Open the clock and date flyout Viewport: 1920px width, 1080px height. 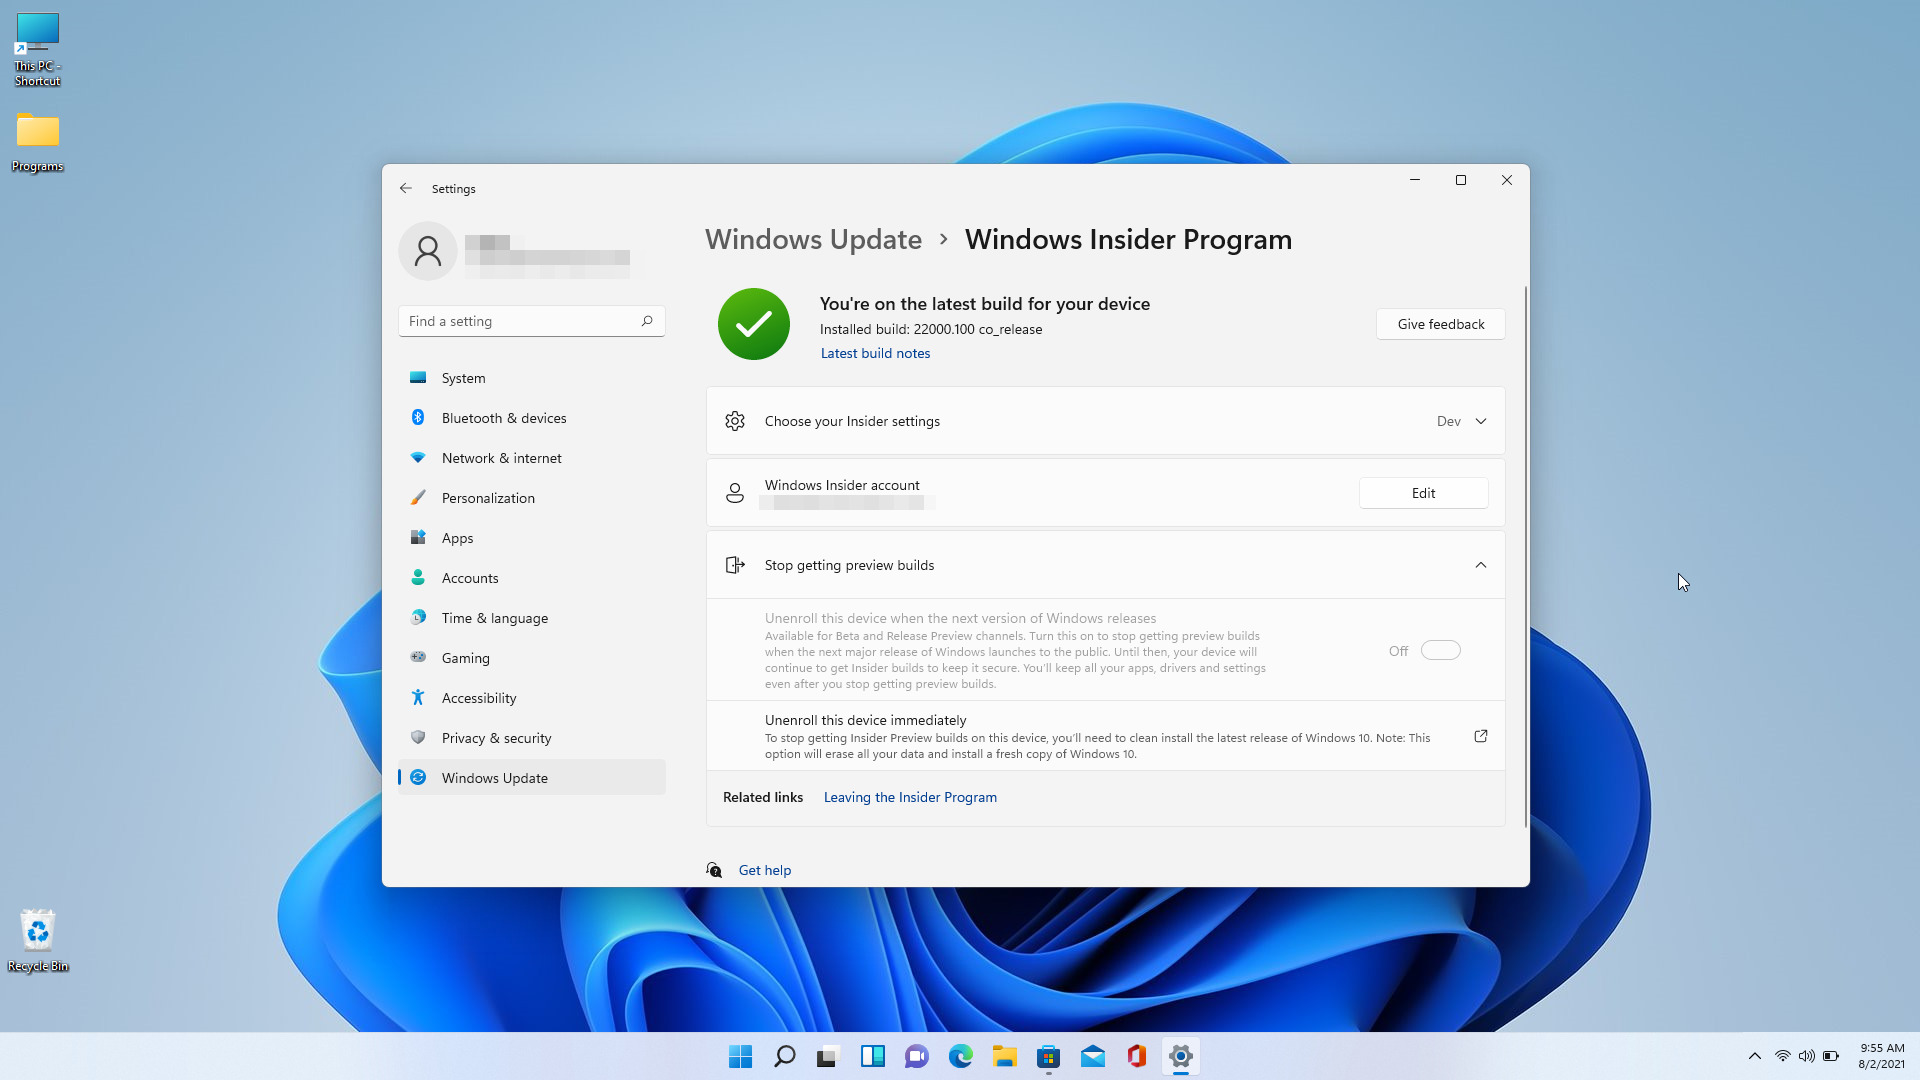pos(1881,1056)
